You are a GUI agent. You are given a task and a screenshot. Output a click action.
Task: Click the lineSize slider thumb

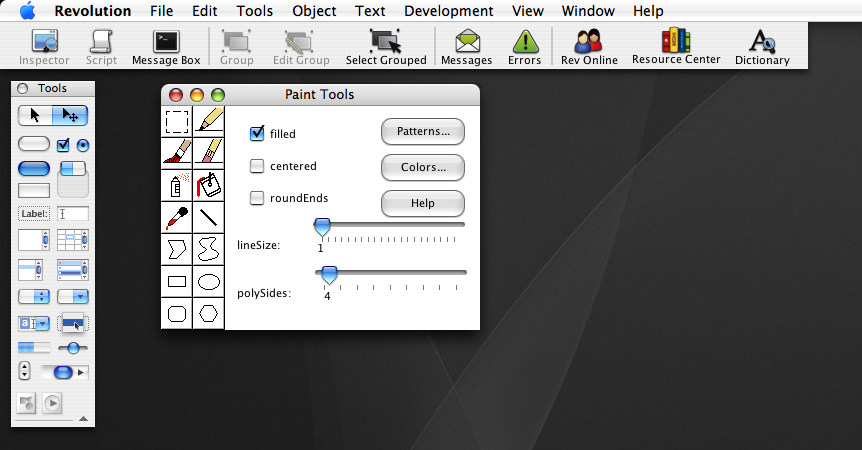tap(322, 227)
